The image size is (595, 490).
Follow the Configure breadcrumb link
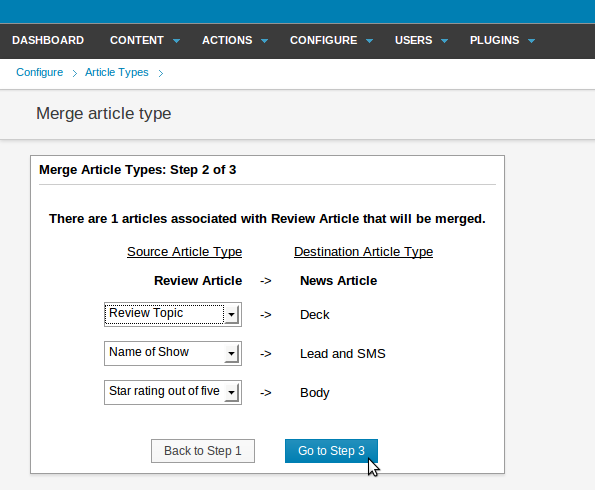tap(39, 72)
